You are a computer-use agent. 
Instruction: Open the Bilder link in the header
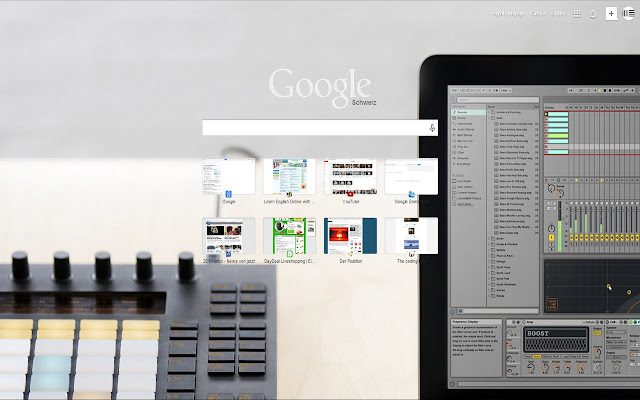point(558,13)
